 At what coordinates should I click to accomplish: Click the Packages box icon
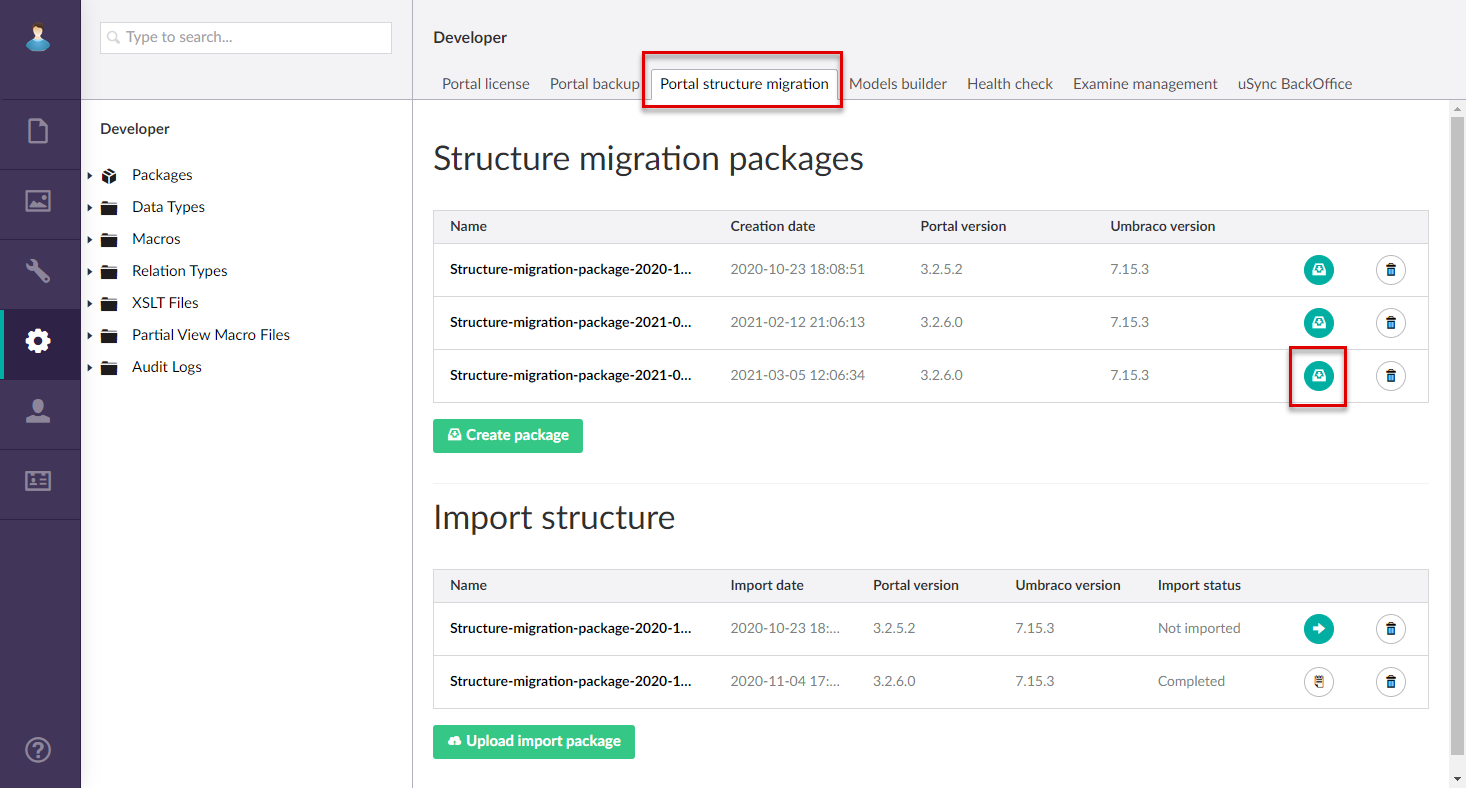(x=110, y=175)
